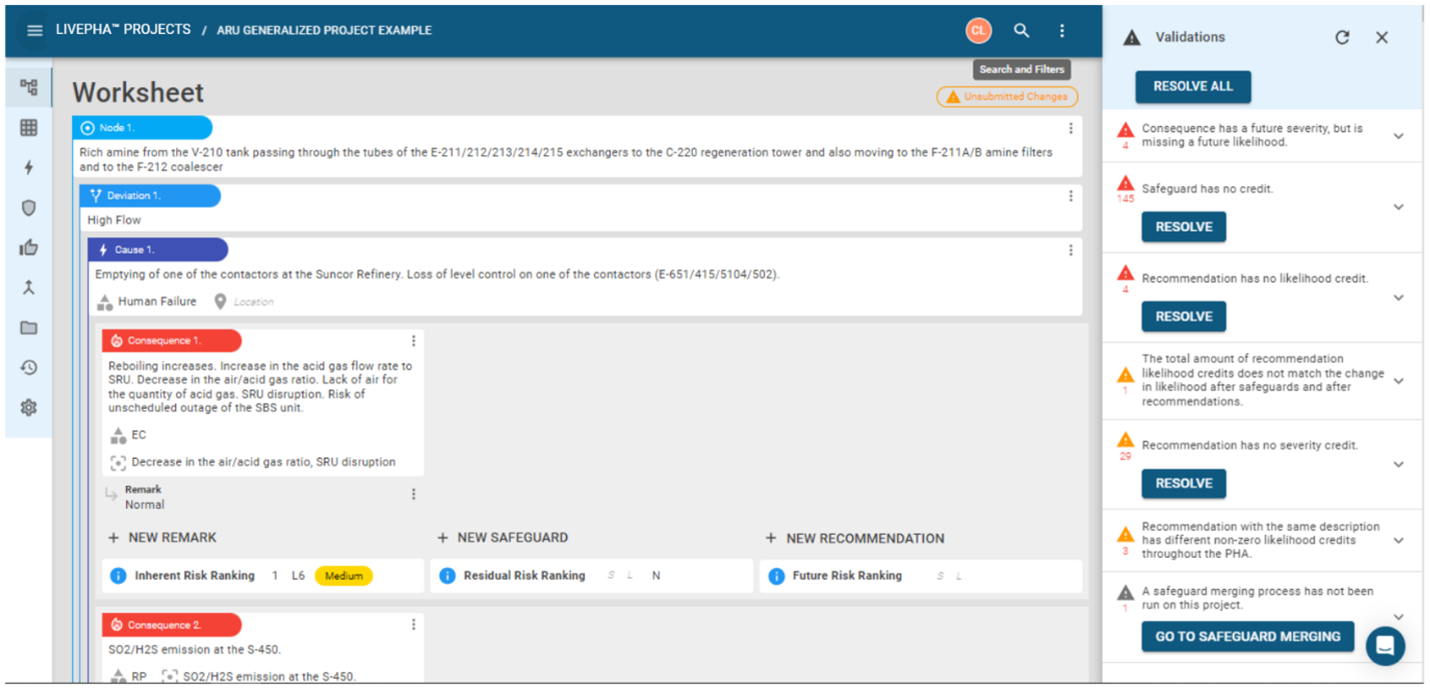
Task: Expand Safeguard has no credit validation
Action: 1398,207
